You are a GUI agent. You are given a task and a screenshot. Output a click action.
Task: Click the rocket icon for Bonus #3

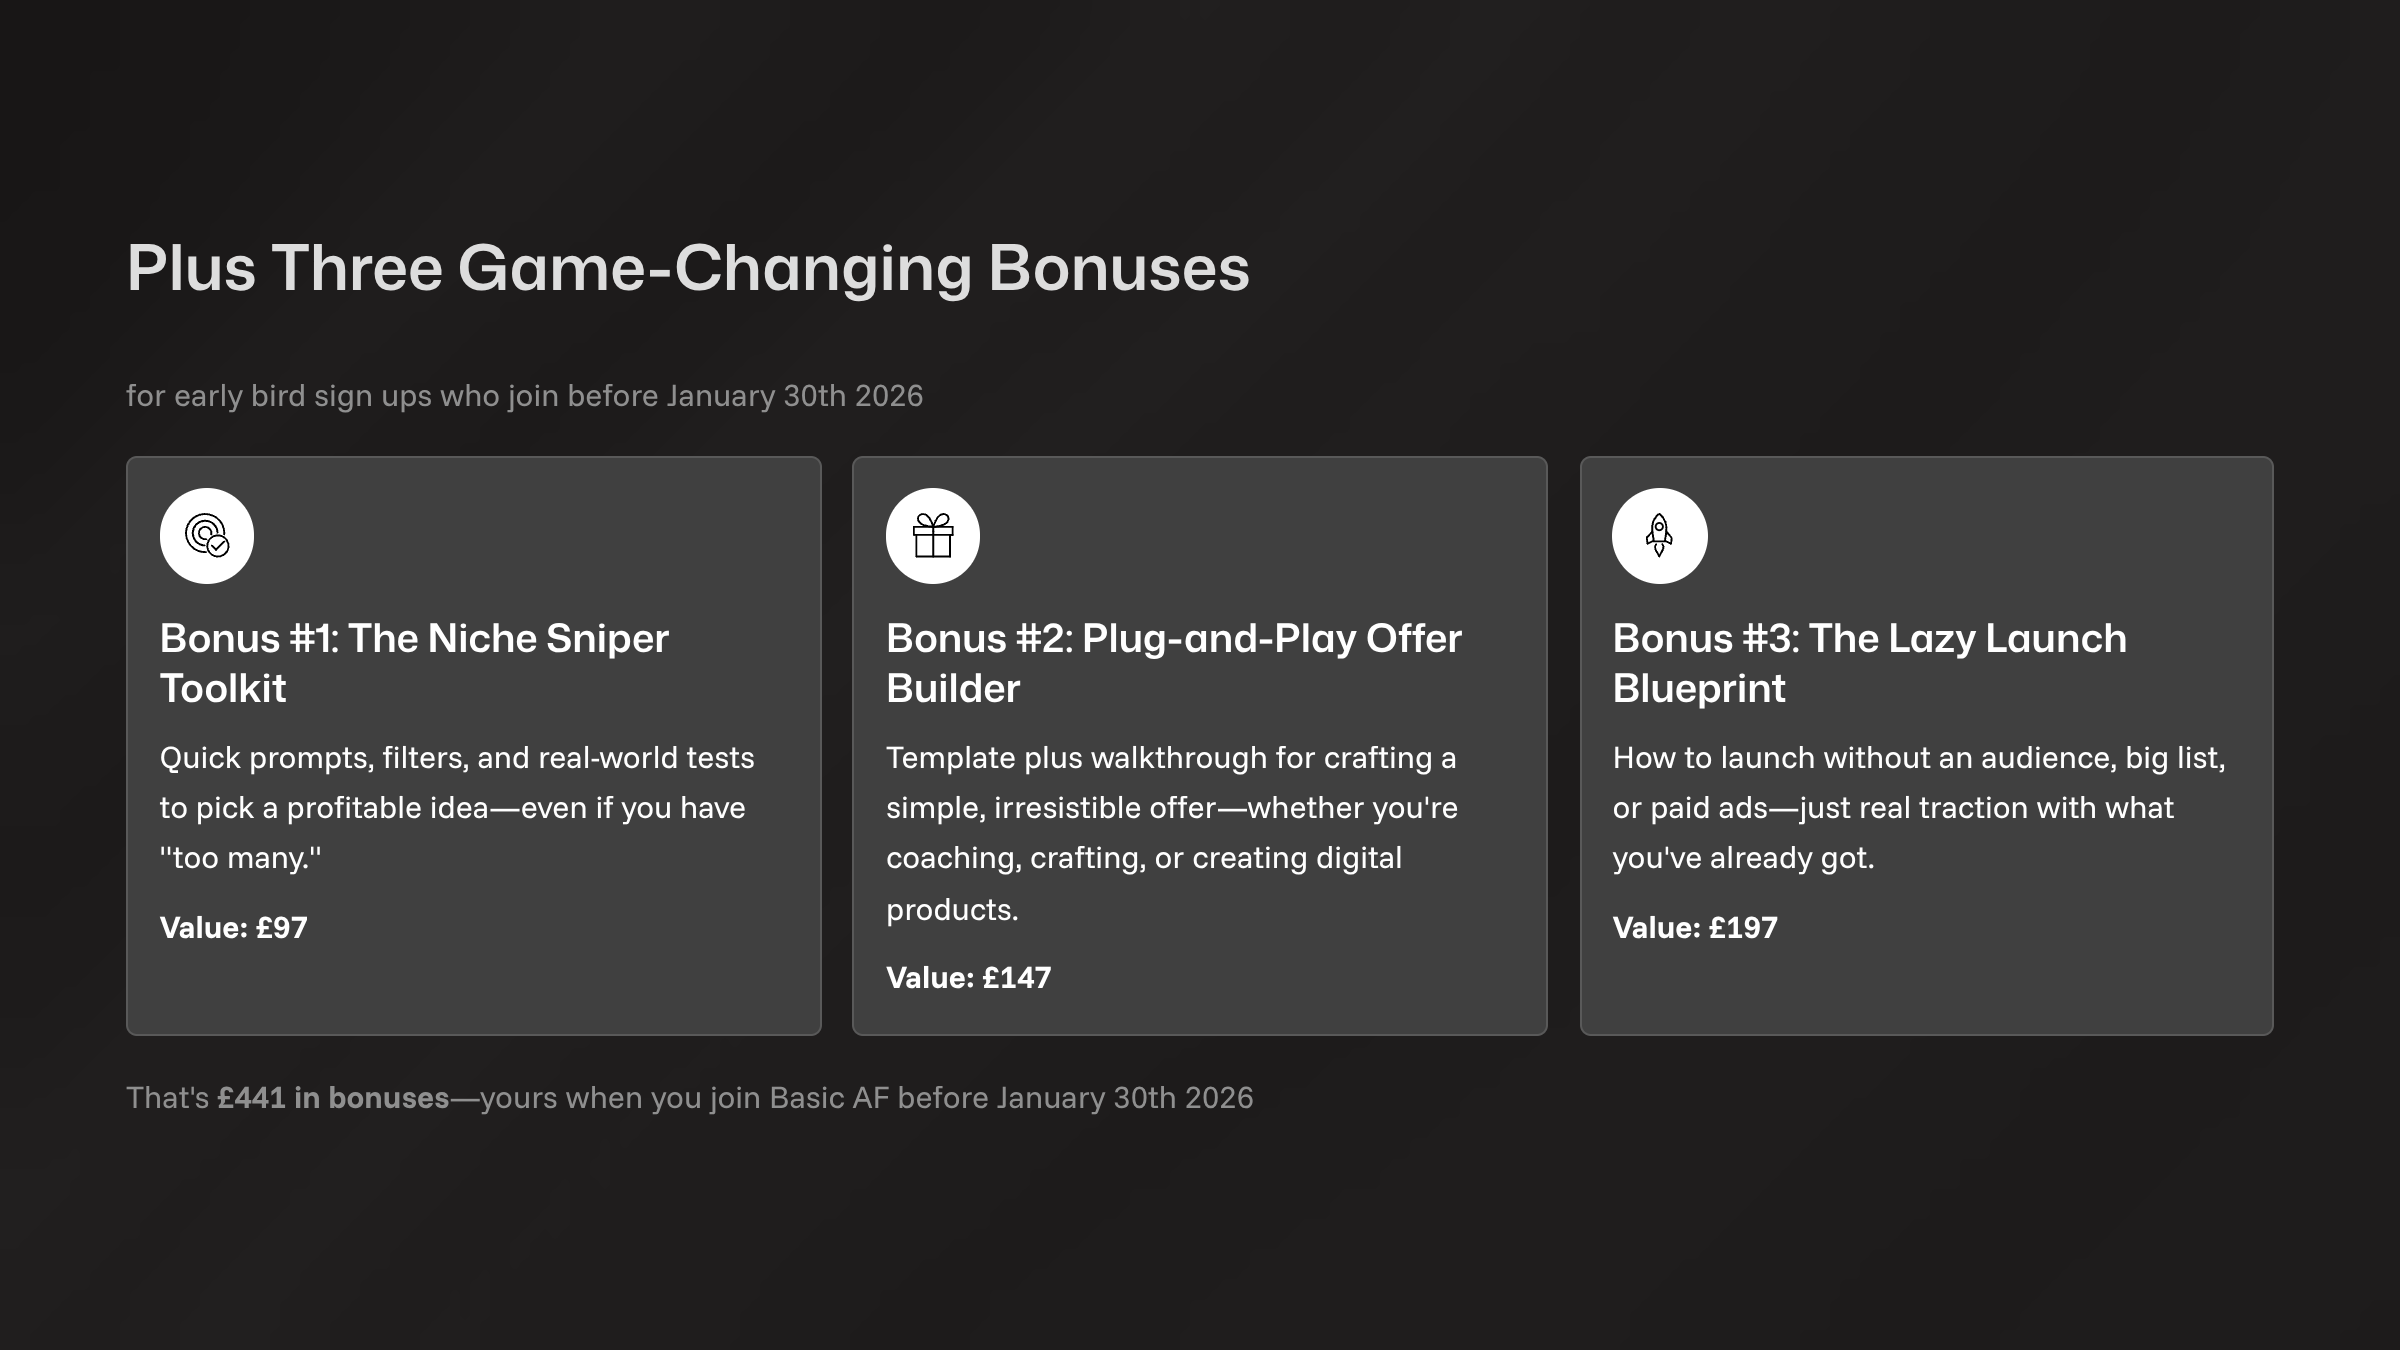coord(1659,536)
